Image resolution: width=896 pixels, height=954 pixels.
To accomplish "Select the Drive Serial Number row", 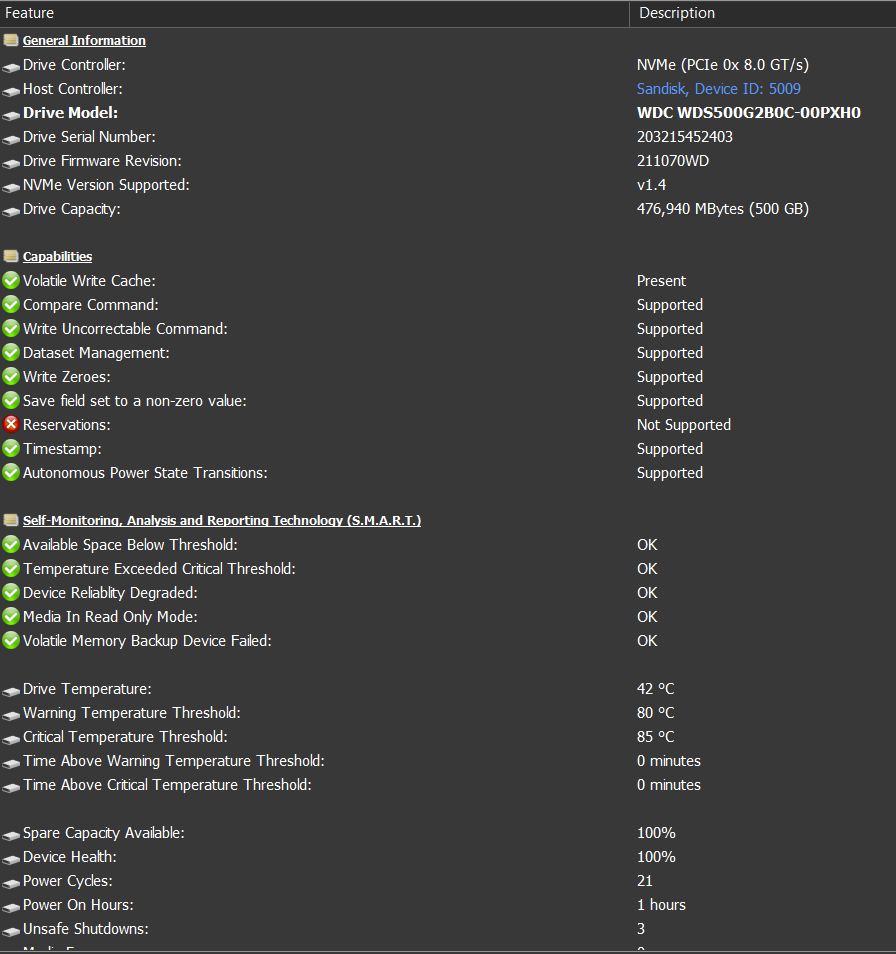I will click(x=448, y=137).
